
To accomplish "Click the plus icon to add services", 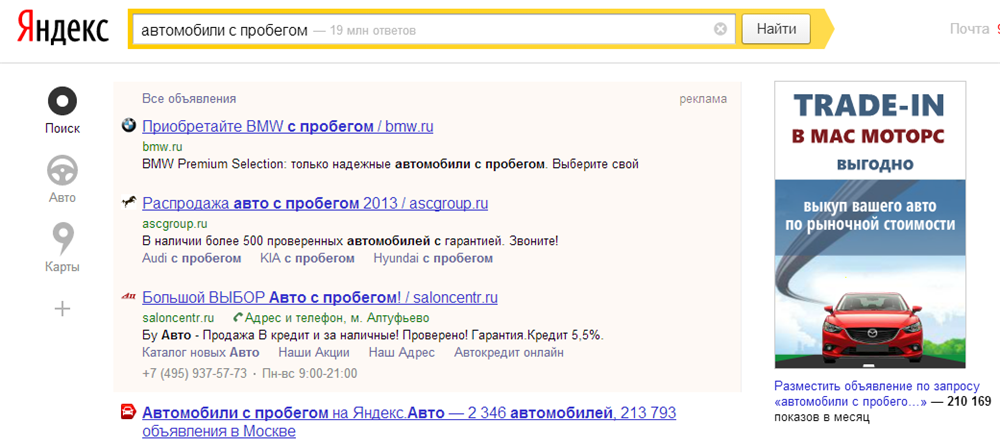I will tap(62, 308).
